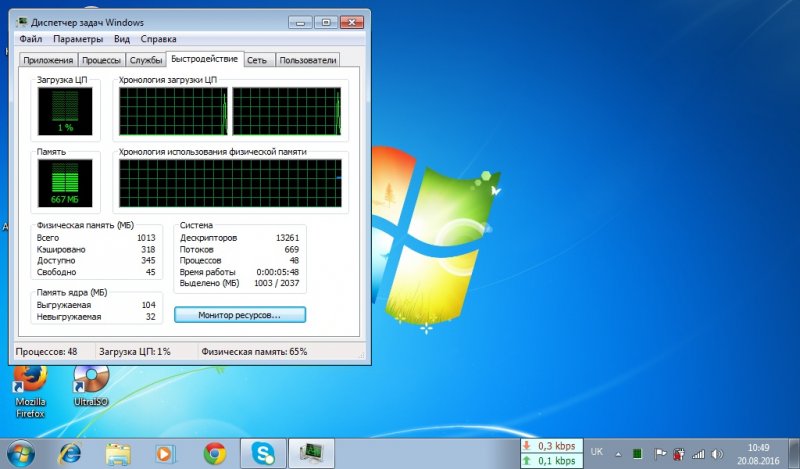The height and width of the screenshot is (469, 800).
Task: Switch to the Сеть tab
Action: click(x=257, y=60)
